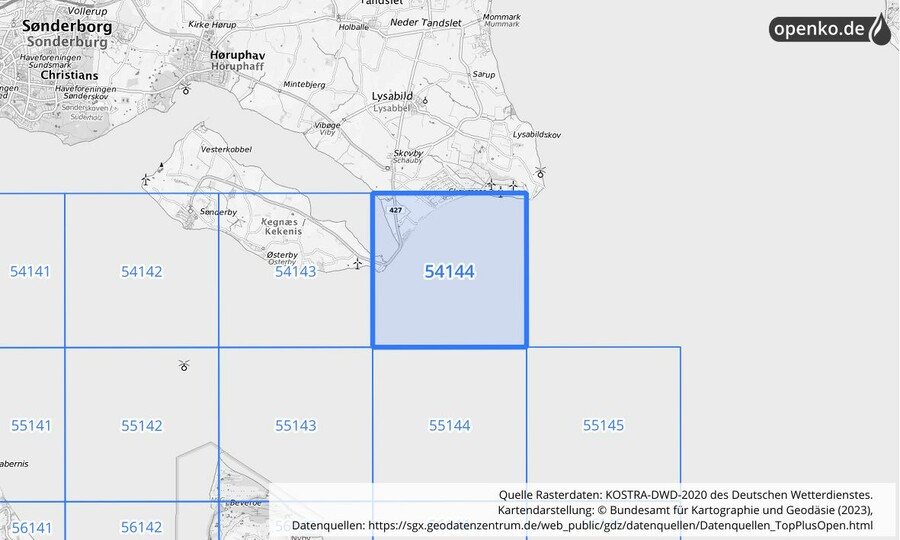
Task: Click the Sønderby place label
Action: tap(218, 212)
